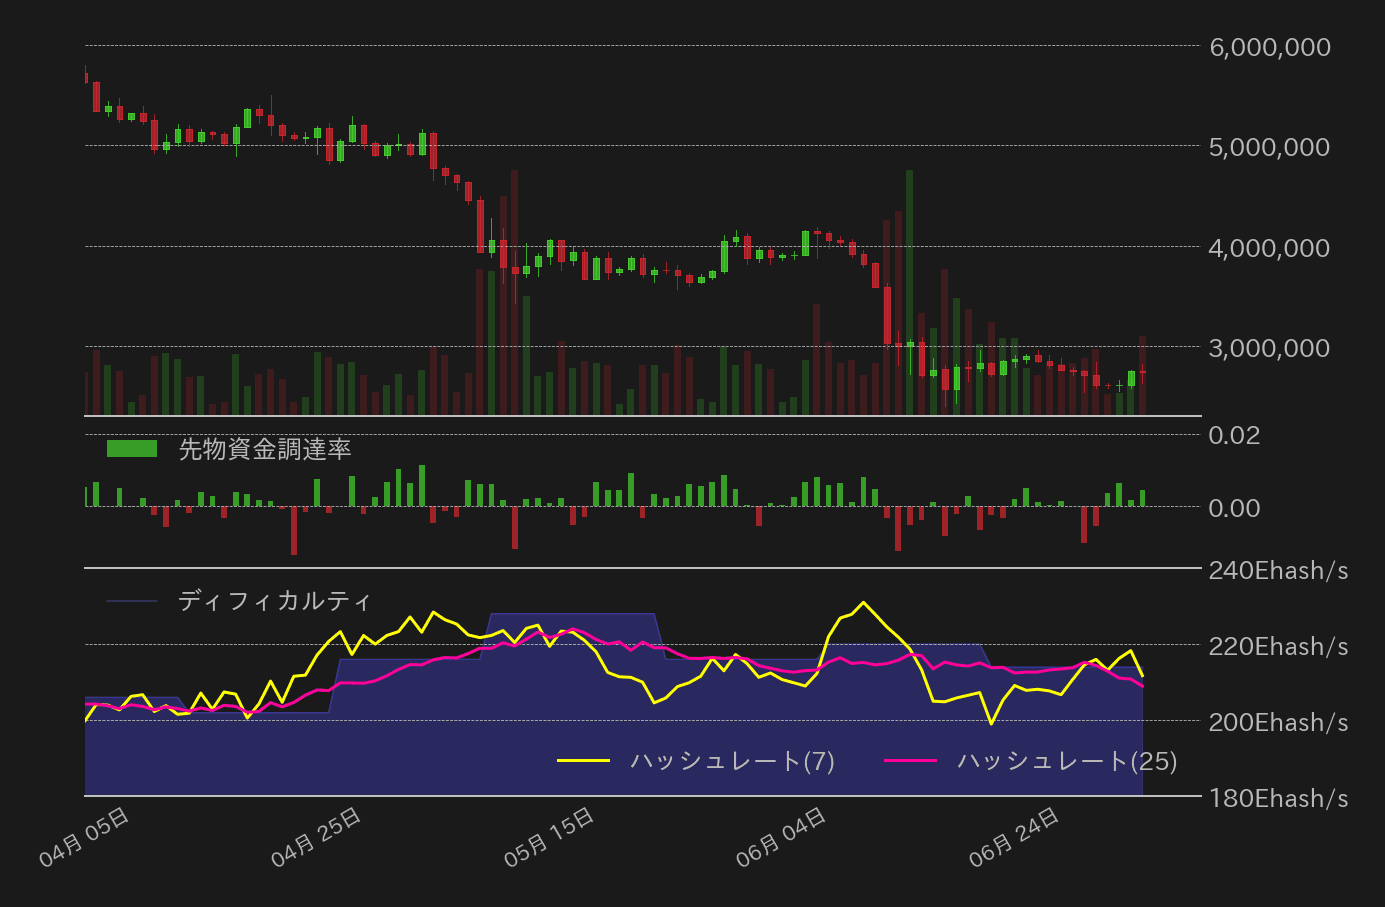Click the green funding rate color swatch
This screenshot has height=907, width=1385.
[131, 447]
